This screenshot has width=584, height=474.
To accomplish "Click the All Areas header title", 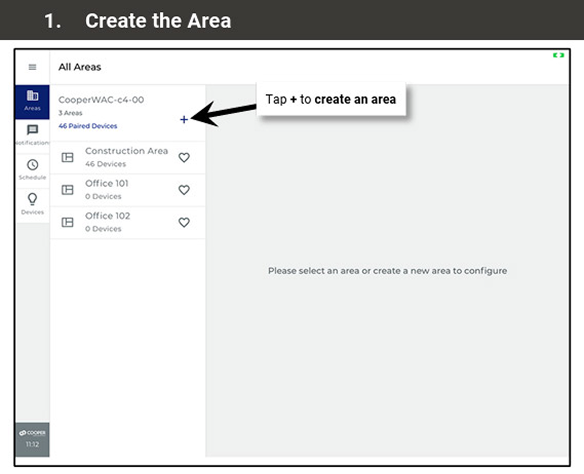I will pos(80,67).
